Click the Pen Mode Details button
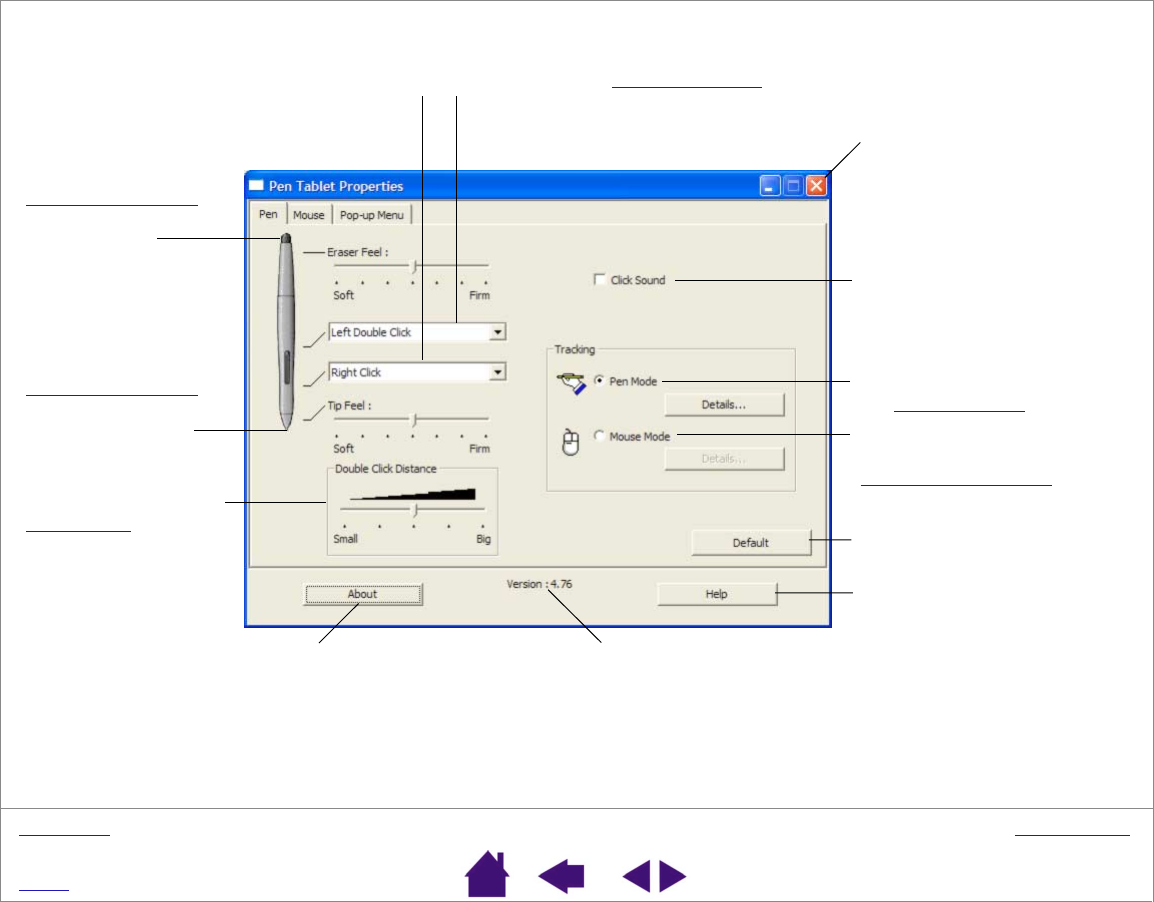Viewport: 1154px width, 902px height. click(x=723, y=405)
